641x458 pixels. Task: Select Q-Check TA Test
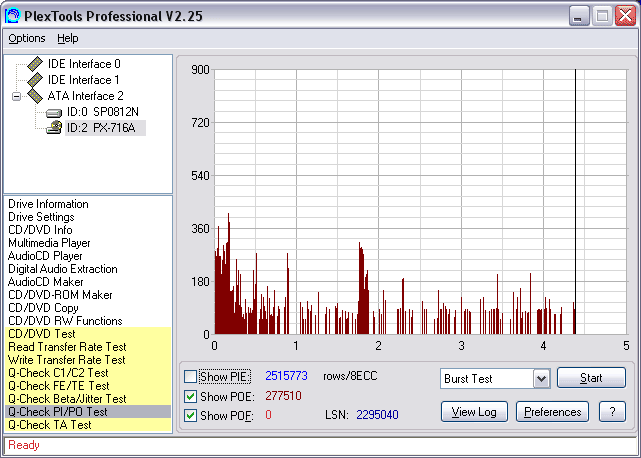click(88, 425)
